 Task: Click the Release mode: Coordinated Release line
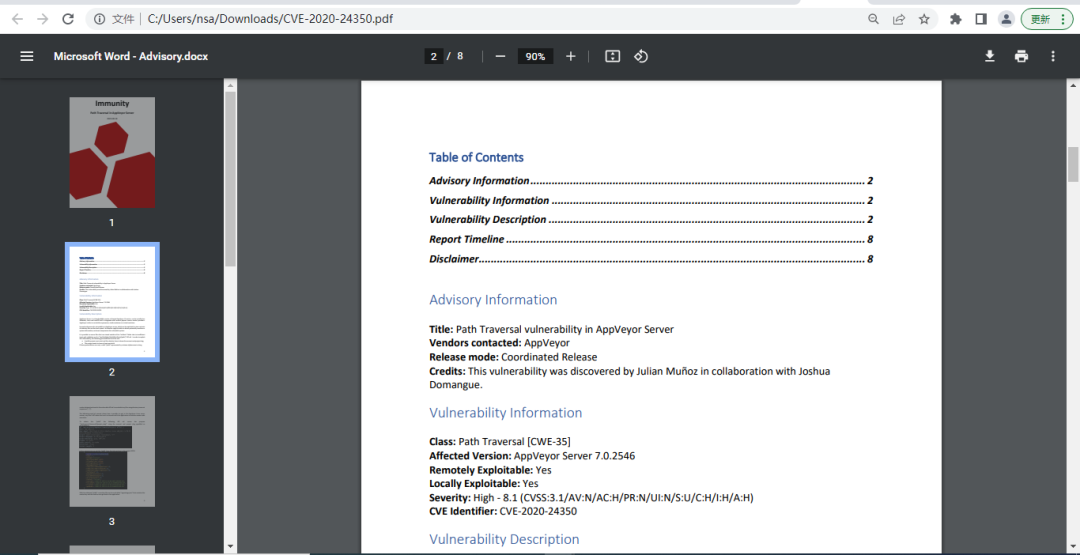513,357
